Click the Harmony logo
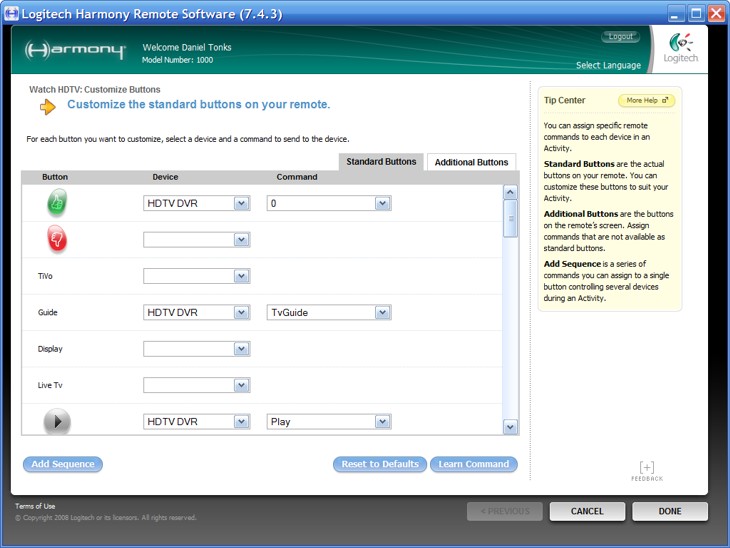 click(75, 50)
